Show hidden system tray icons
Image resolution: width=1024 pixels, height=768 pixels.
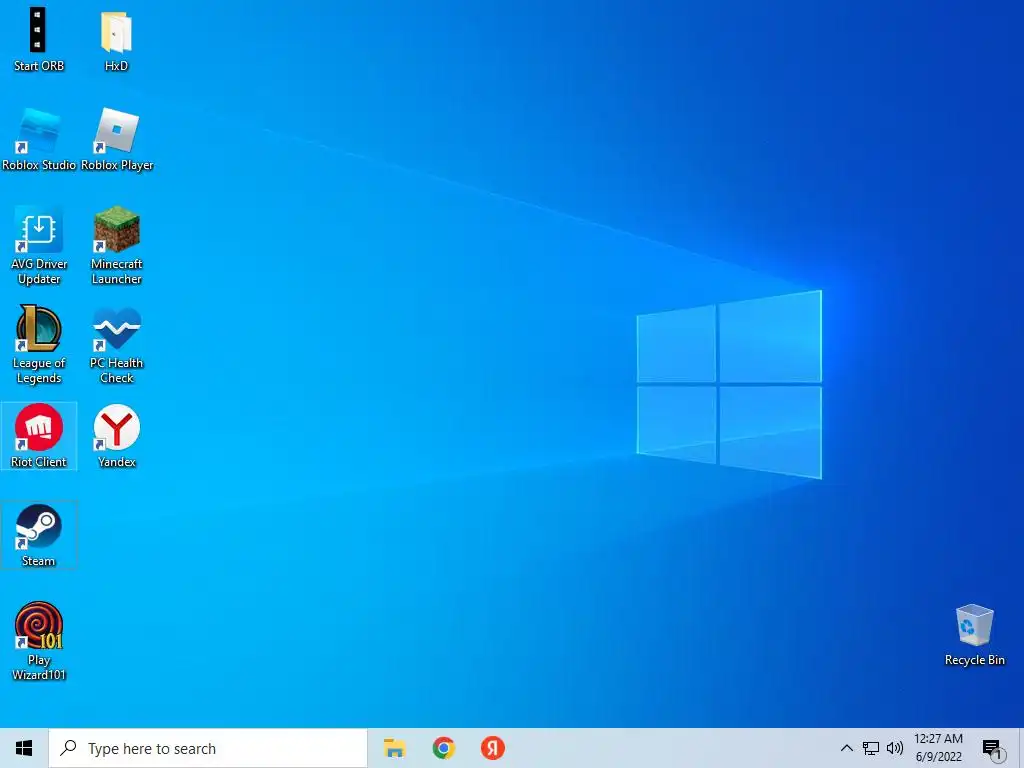tap(846, 748)
